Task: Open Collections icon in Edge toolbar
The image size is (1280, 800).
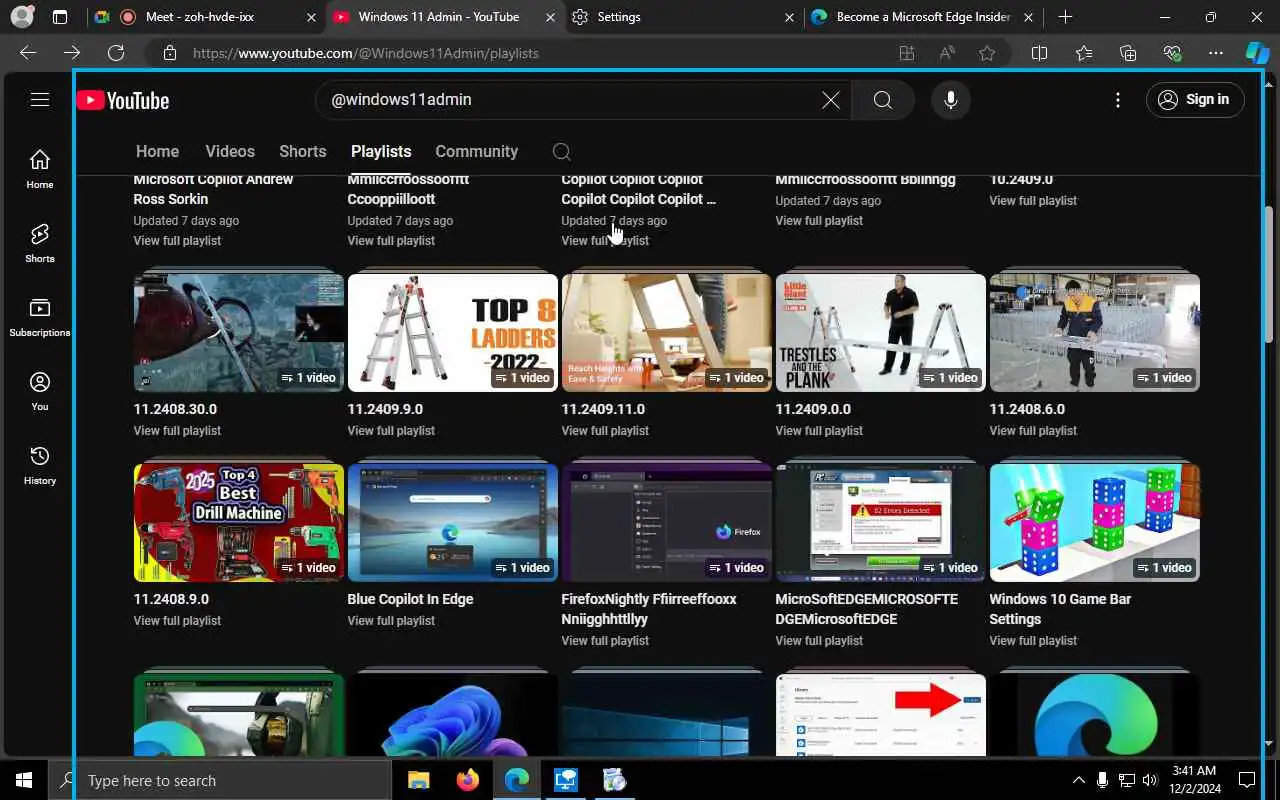Action: (x=1128, y=53)
